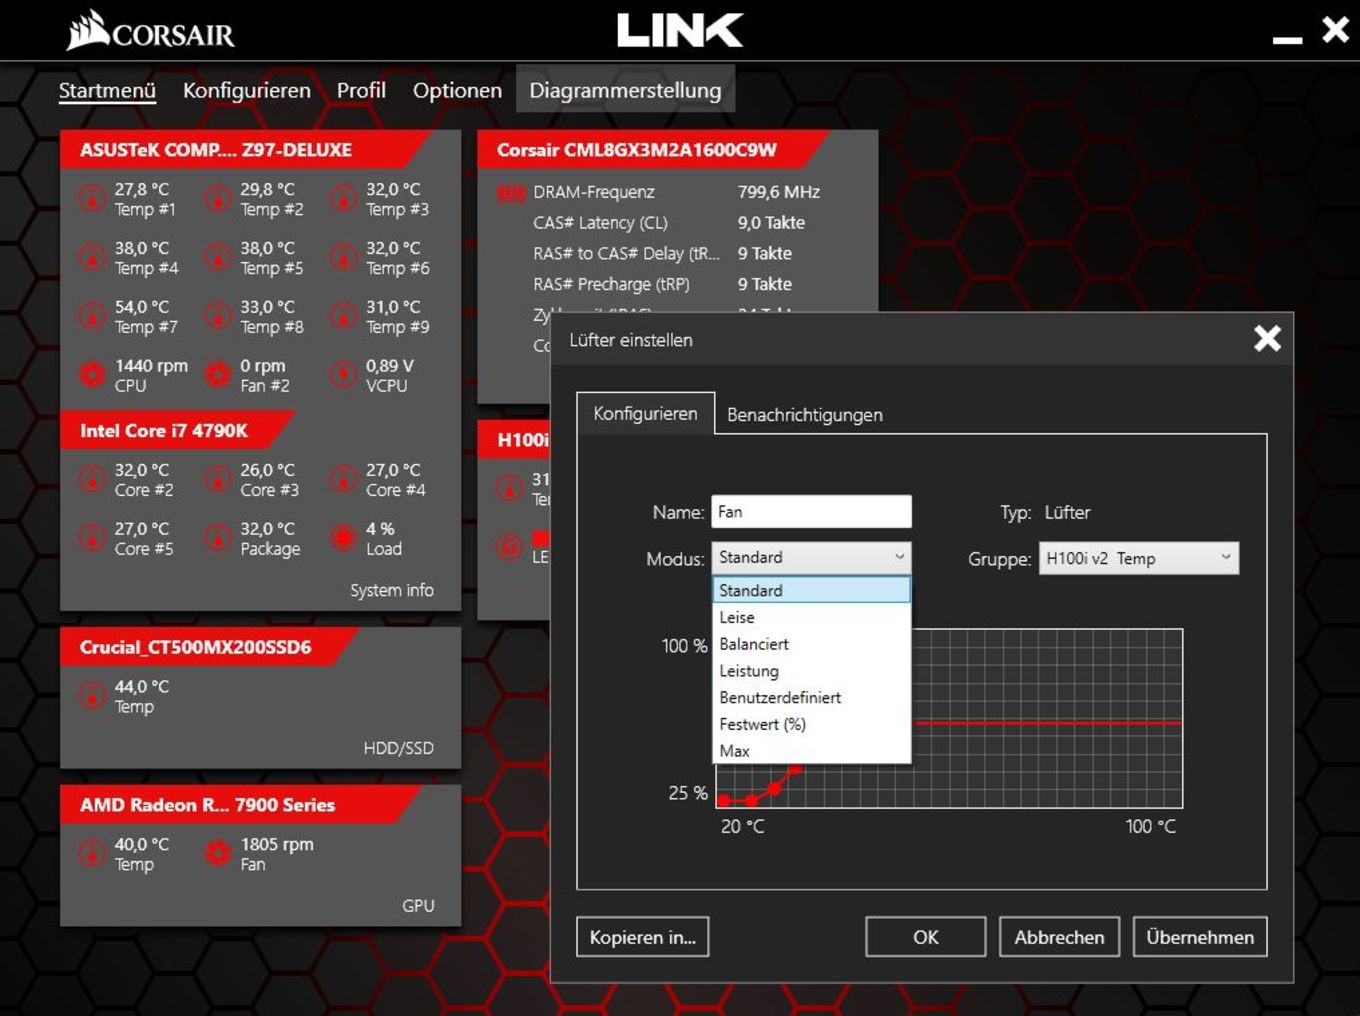Click the Temp #3 thermometer icon
This screenshot has width=1360, height=1016.
(344, 199)
